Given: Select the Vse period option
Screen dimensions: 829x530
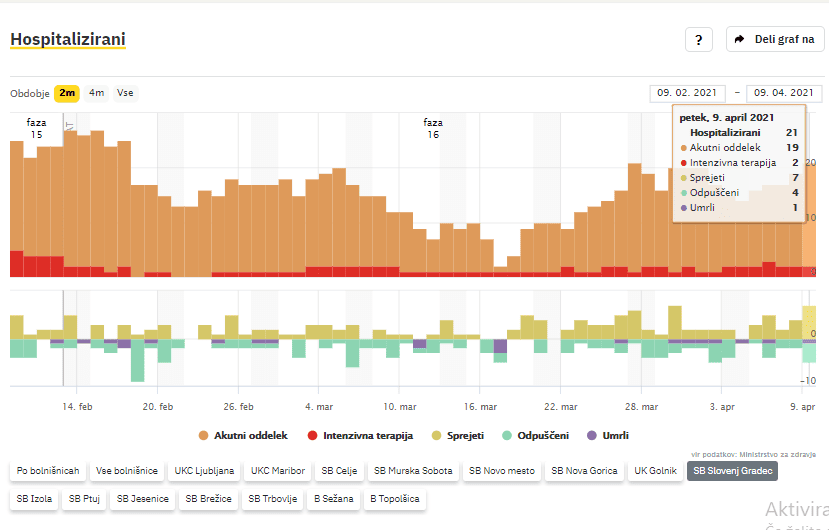Looking at the screenshot, I should [x=125, y=93].
